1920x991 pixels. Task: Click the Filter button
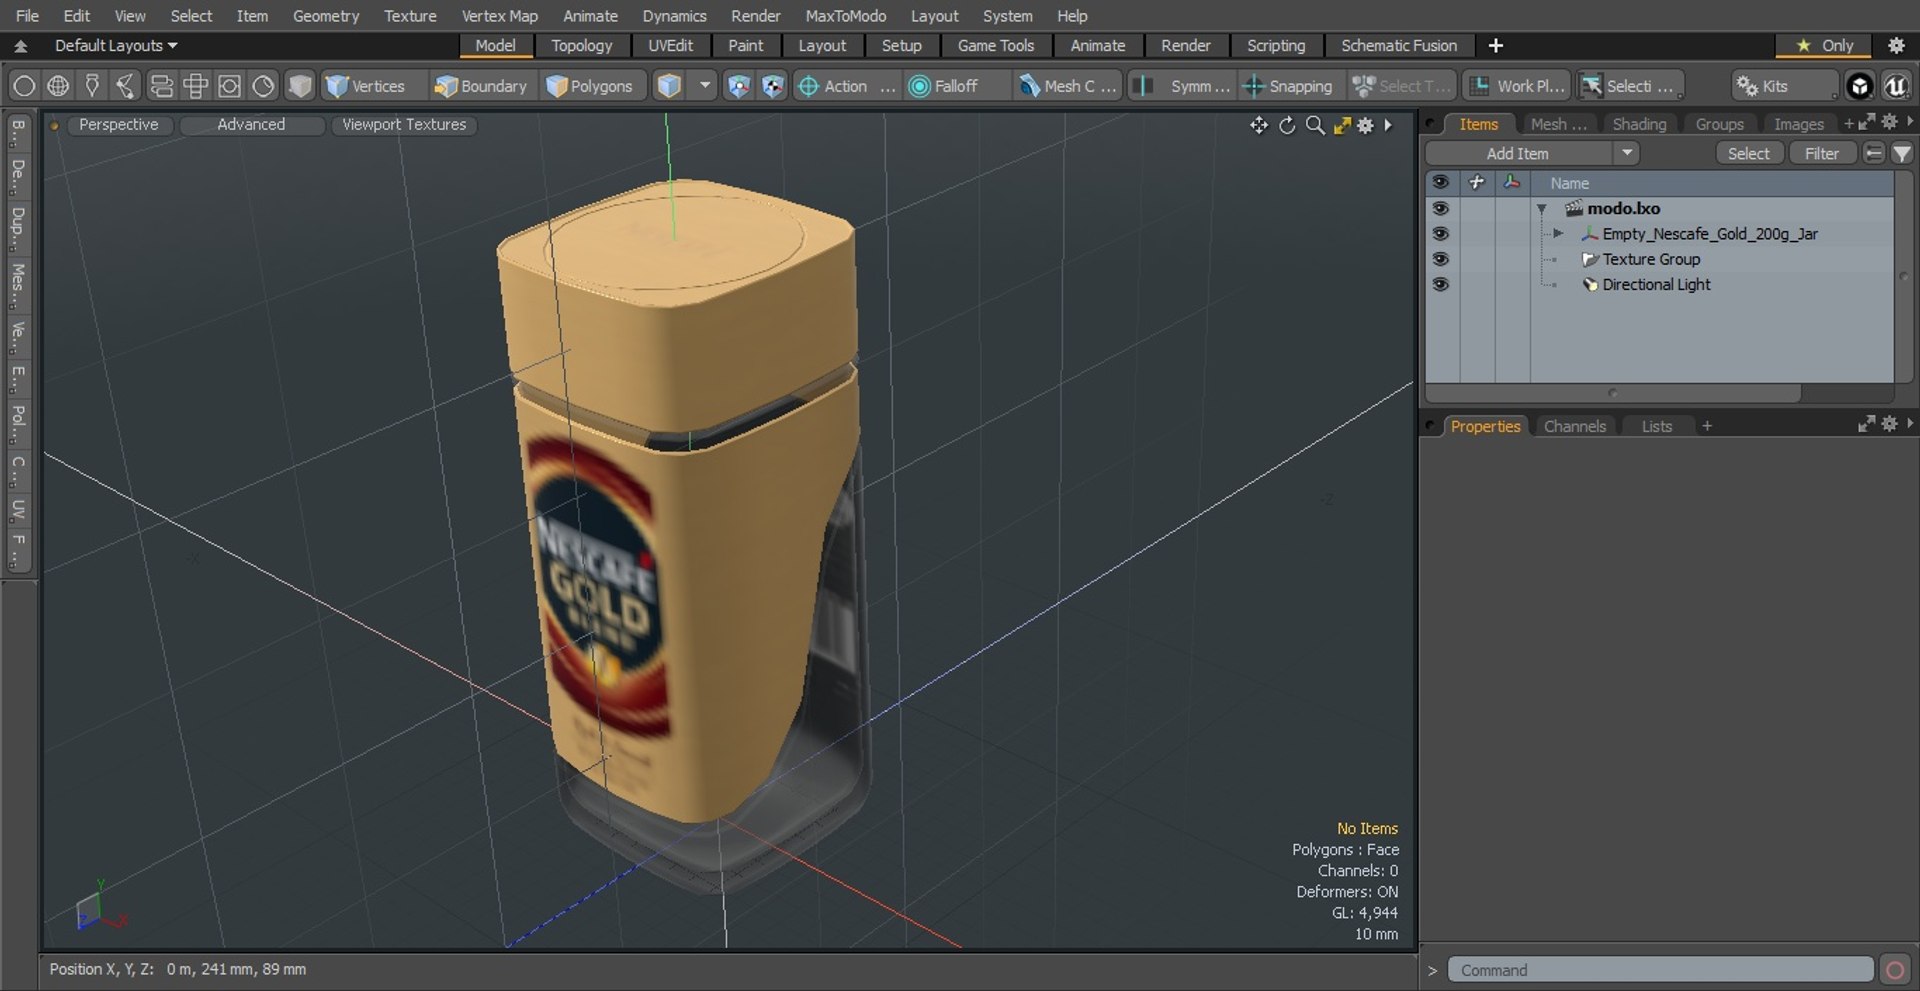[1821, 153]
